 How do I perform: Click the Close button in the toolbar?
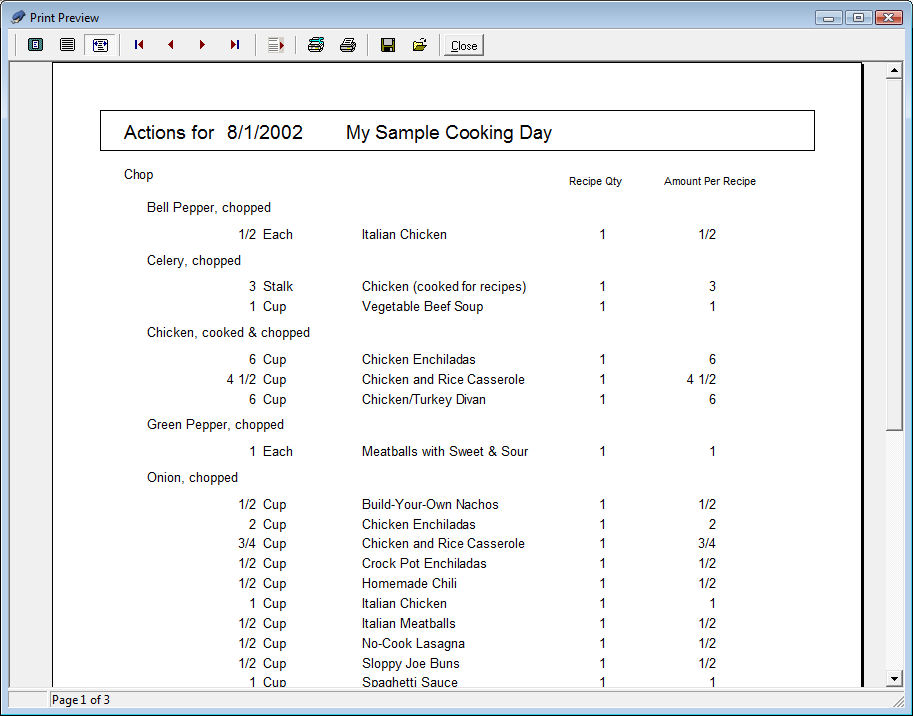(464, 46)
